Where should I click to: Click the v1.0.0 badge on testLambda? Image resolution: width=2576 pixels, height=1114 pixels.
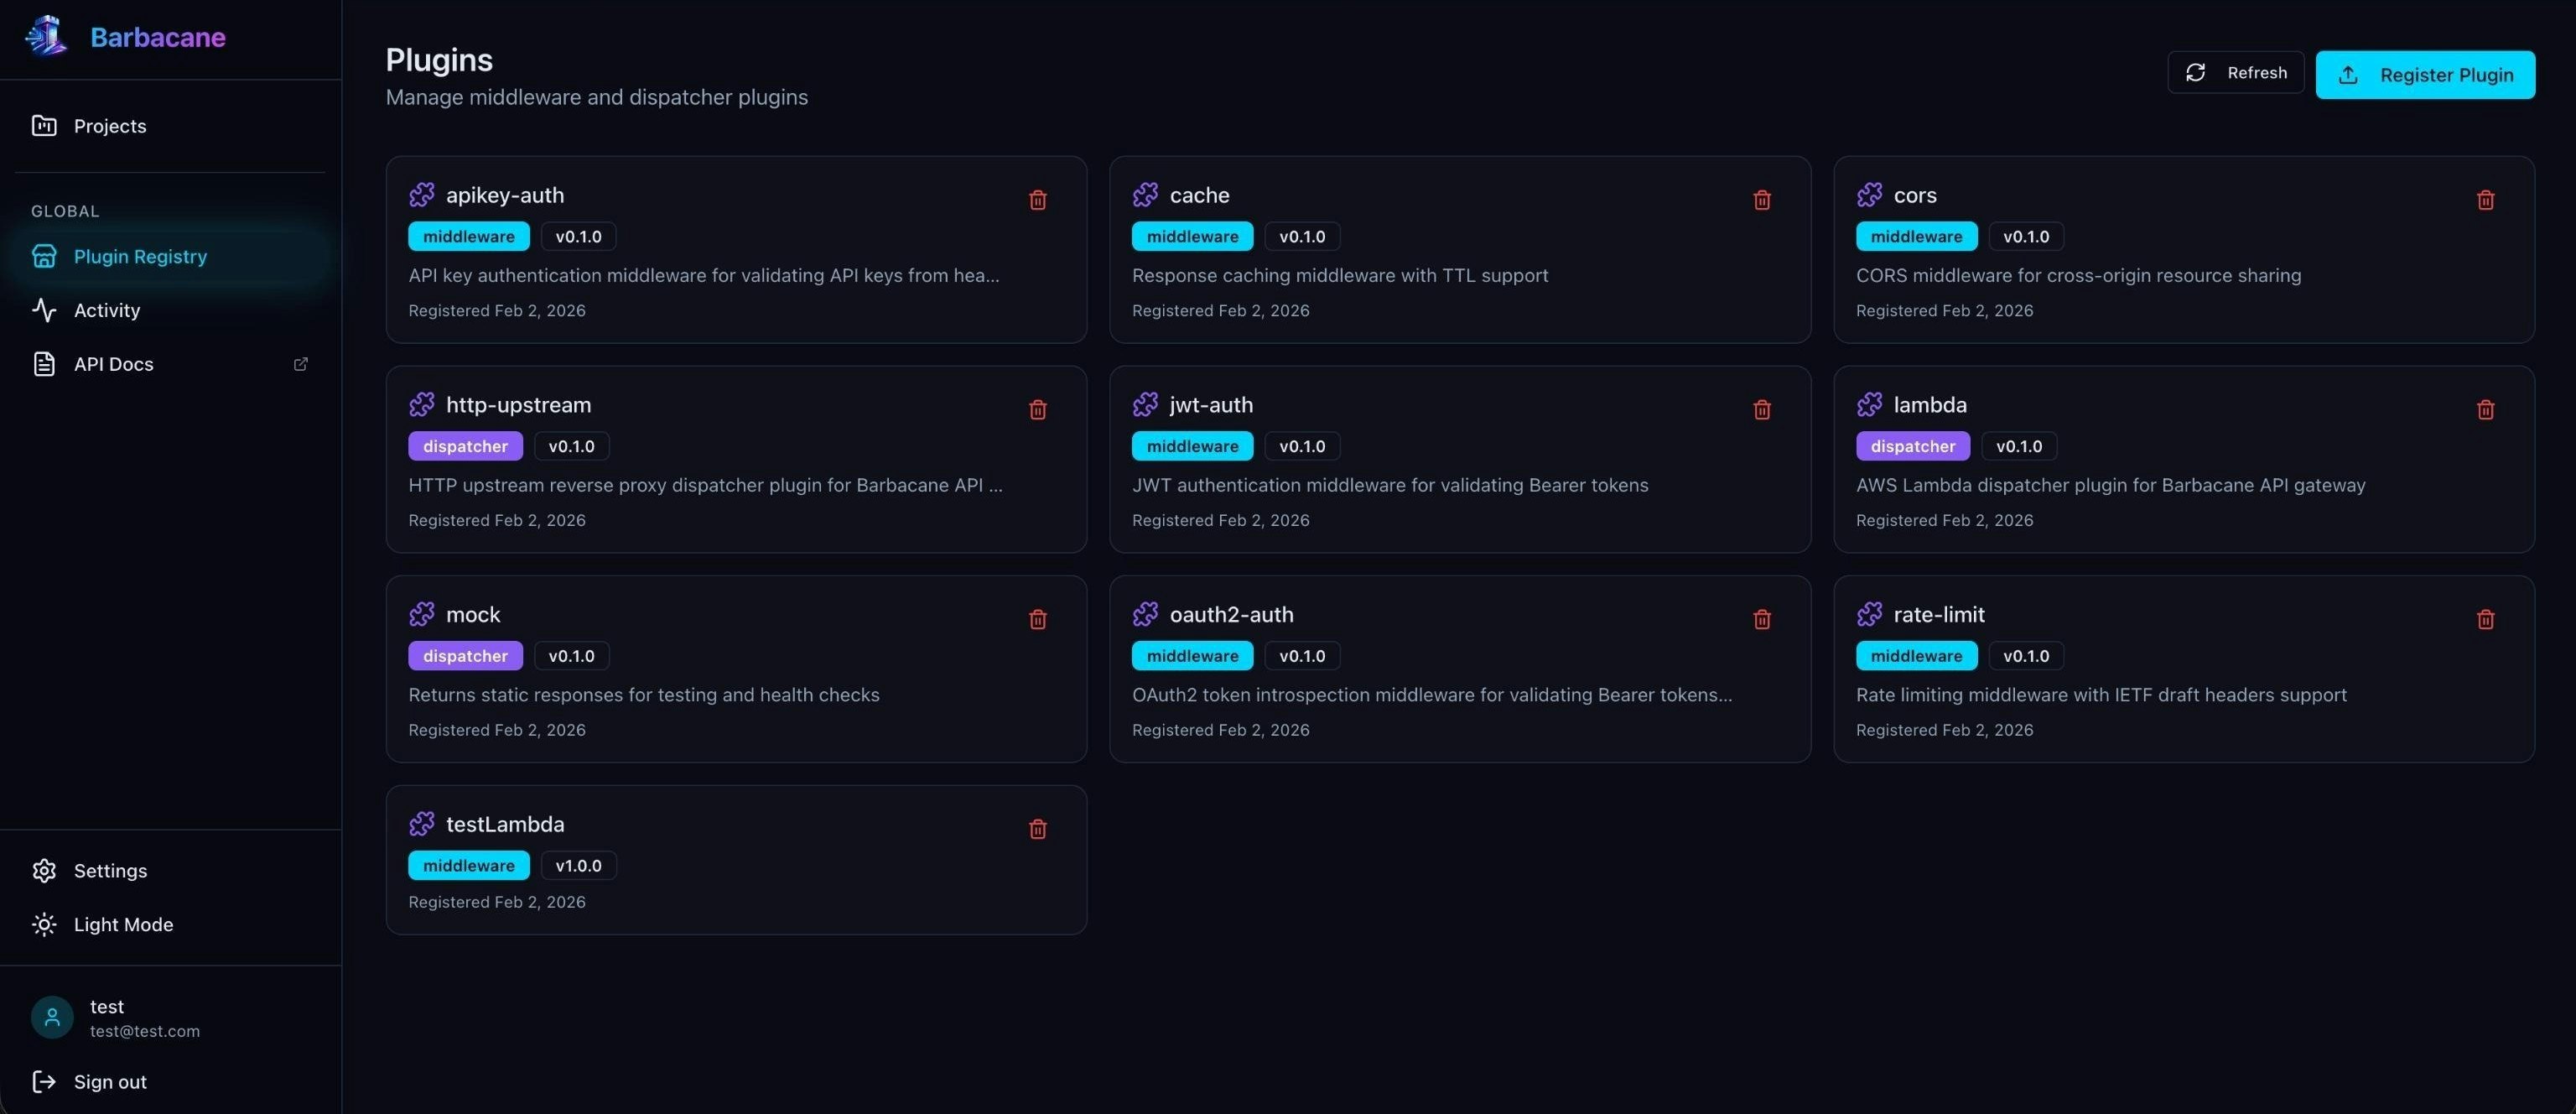(x=578, y=865)
